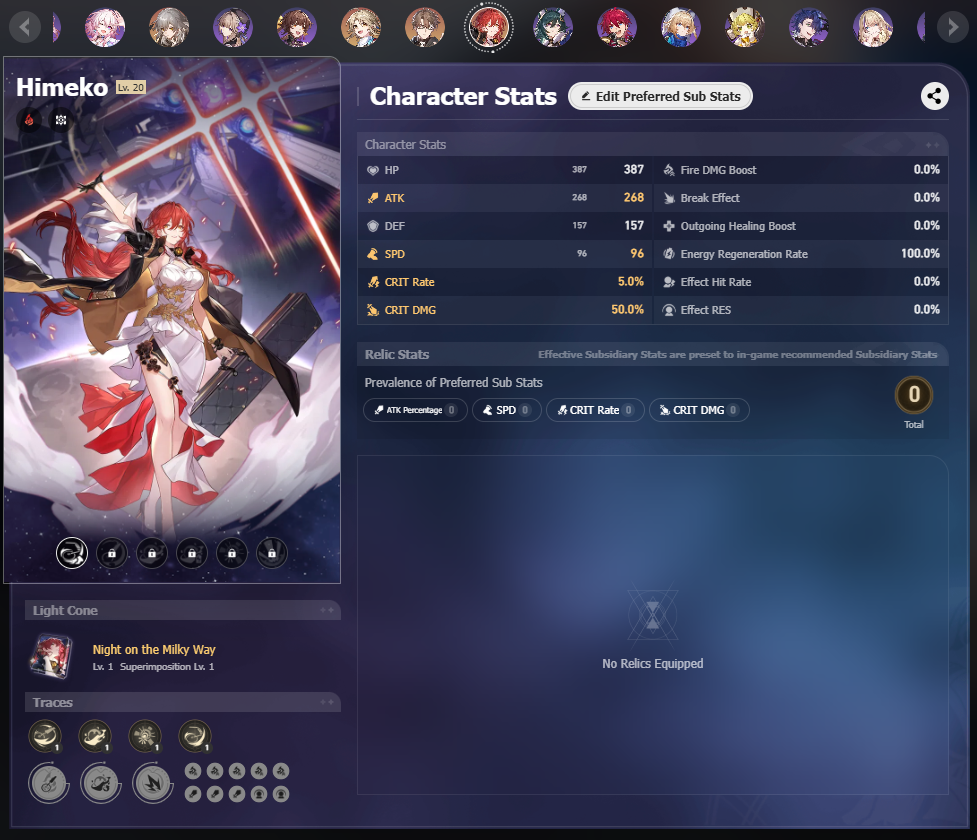Screen dimensions: 977x840
Task: Click the Effect RES stat icon
Action: [x=669, y=310]
